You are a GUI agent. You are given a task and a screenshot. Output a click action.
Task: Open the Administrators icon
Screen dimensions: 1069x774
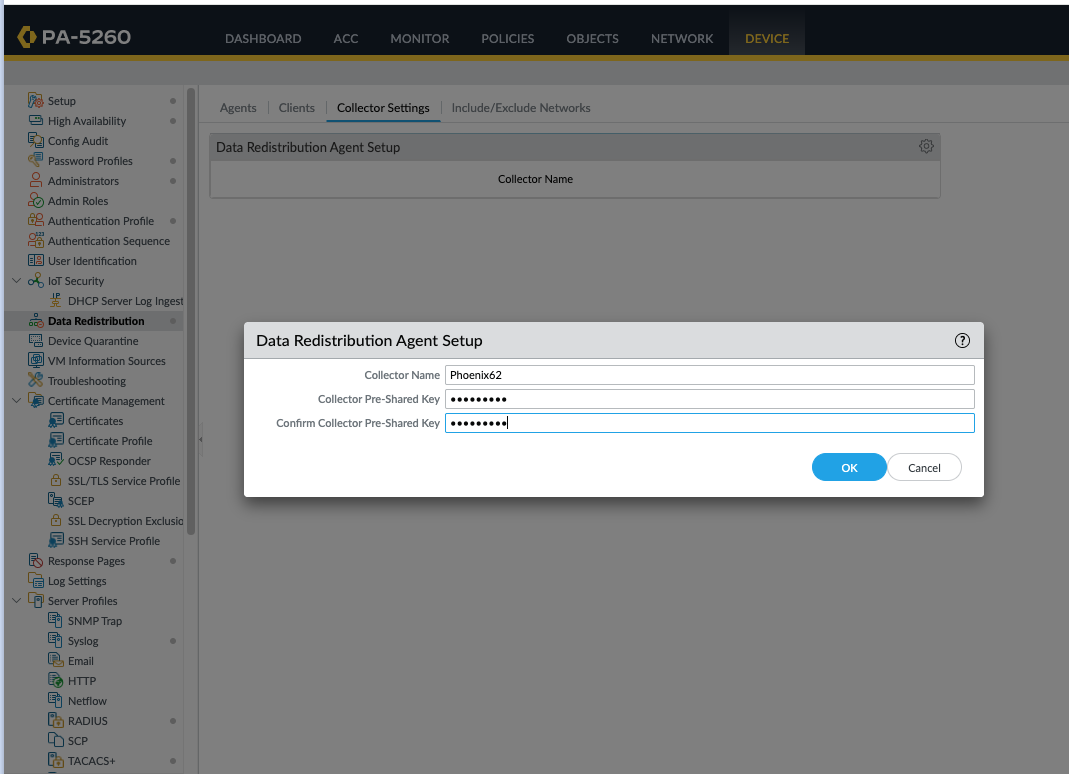tap(34, 180)
